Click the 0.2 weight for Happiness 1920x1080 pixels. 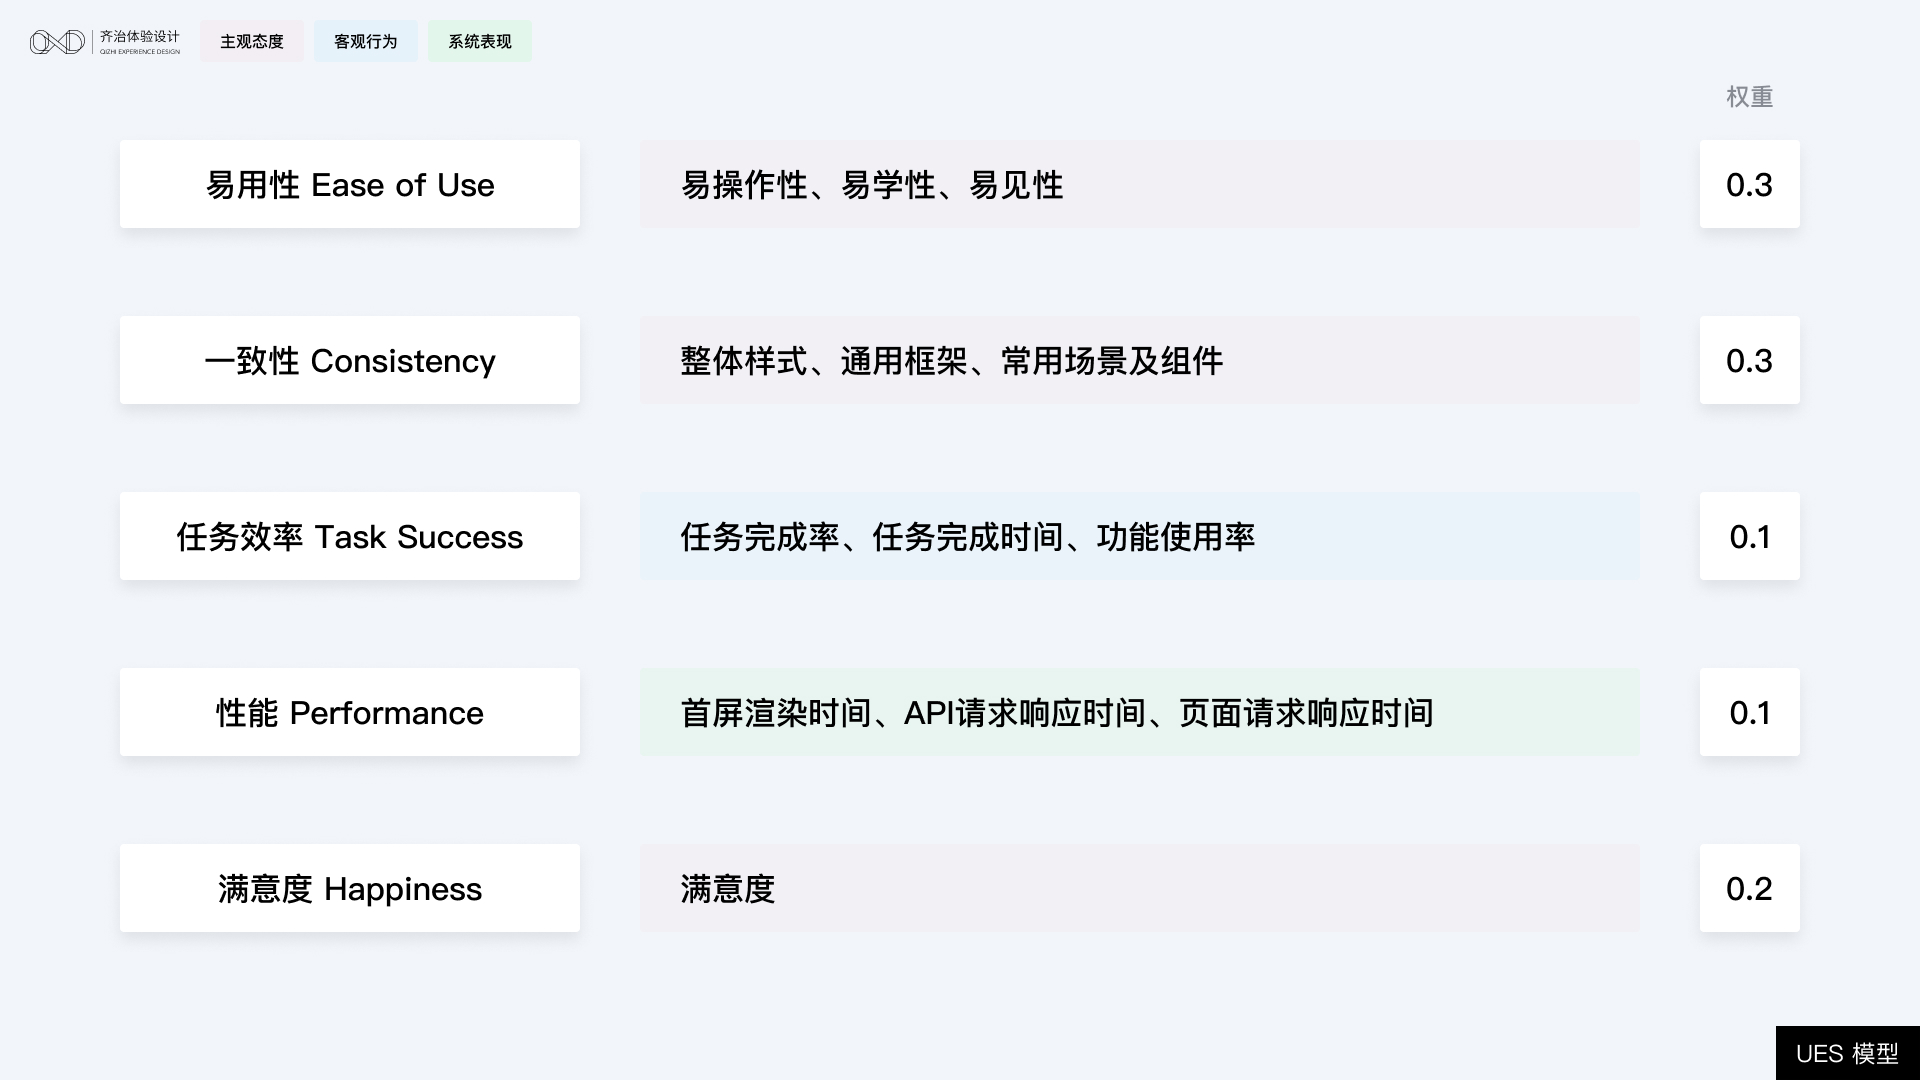(x=1749, y=889)
